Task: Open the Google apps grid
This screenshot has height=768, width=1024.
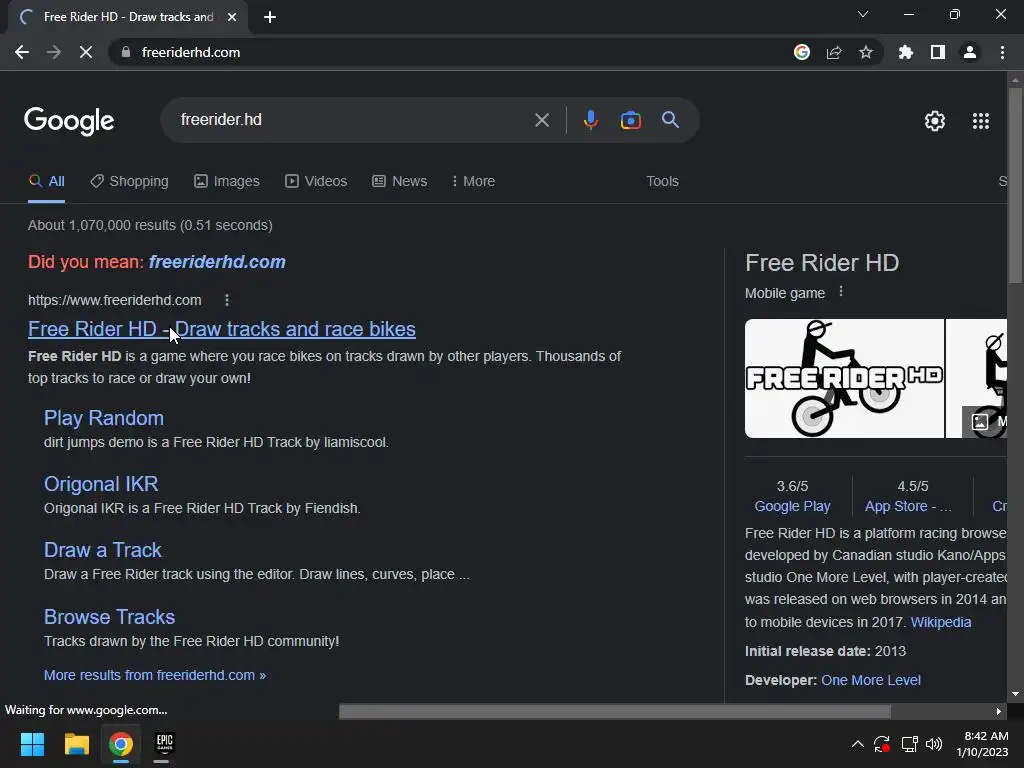Action: coord(981,121)
